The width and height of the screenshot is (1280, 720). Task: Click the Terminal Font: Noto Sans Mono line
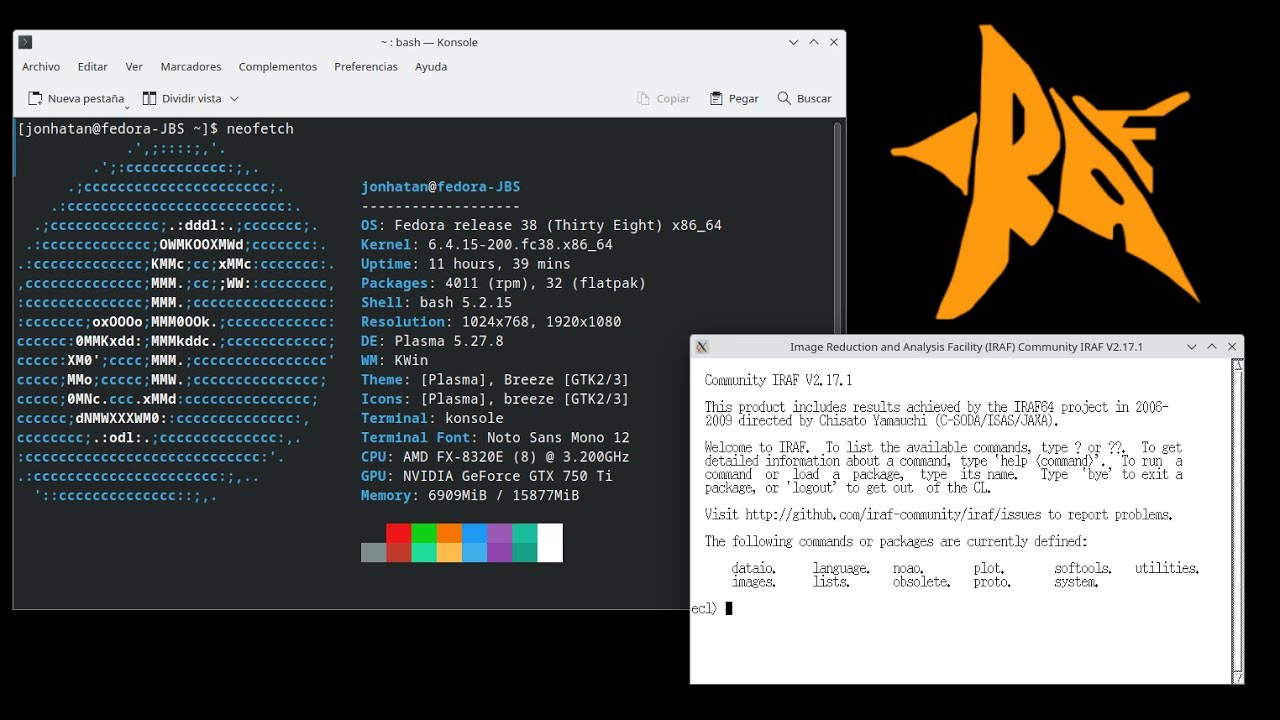(x=496, y=437)
